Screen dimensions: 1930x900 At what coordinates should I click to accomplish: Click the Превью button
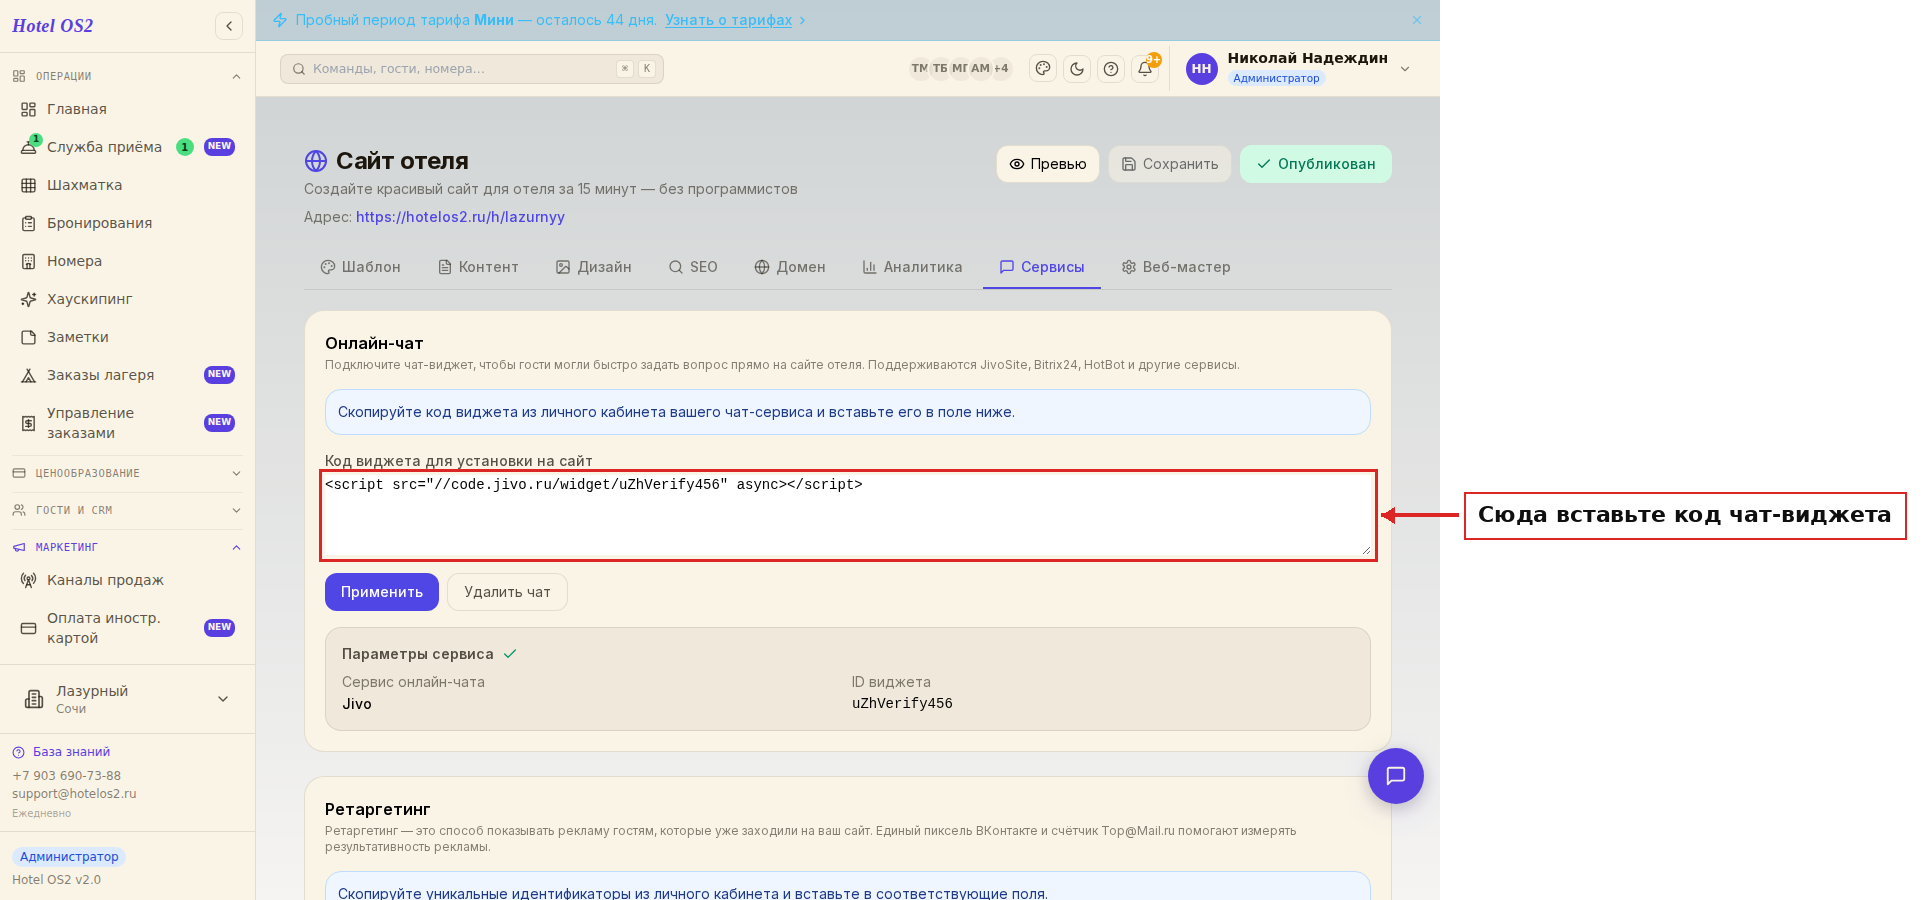(x=1048, y=164)
